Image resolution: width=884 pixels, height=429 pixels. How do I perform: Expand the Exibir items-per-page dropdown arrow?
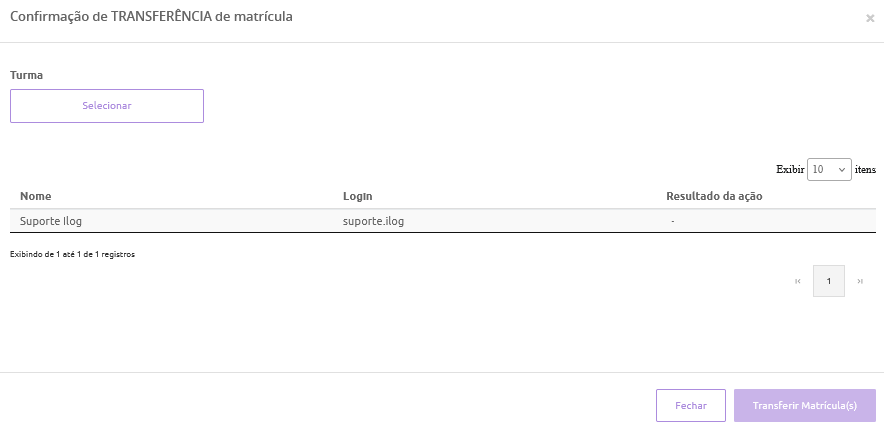pos(842,170)
